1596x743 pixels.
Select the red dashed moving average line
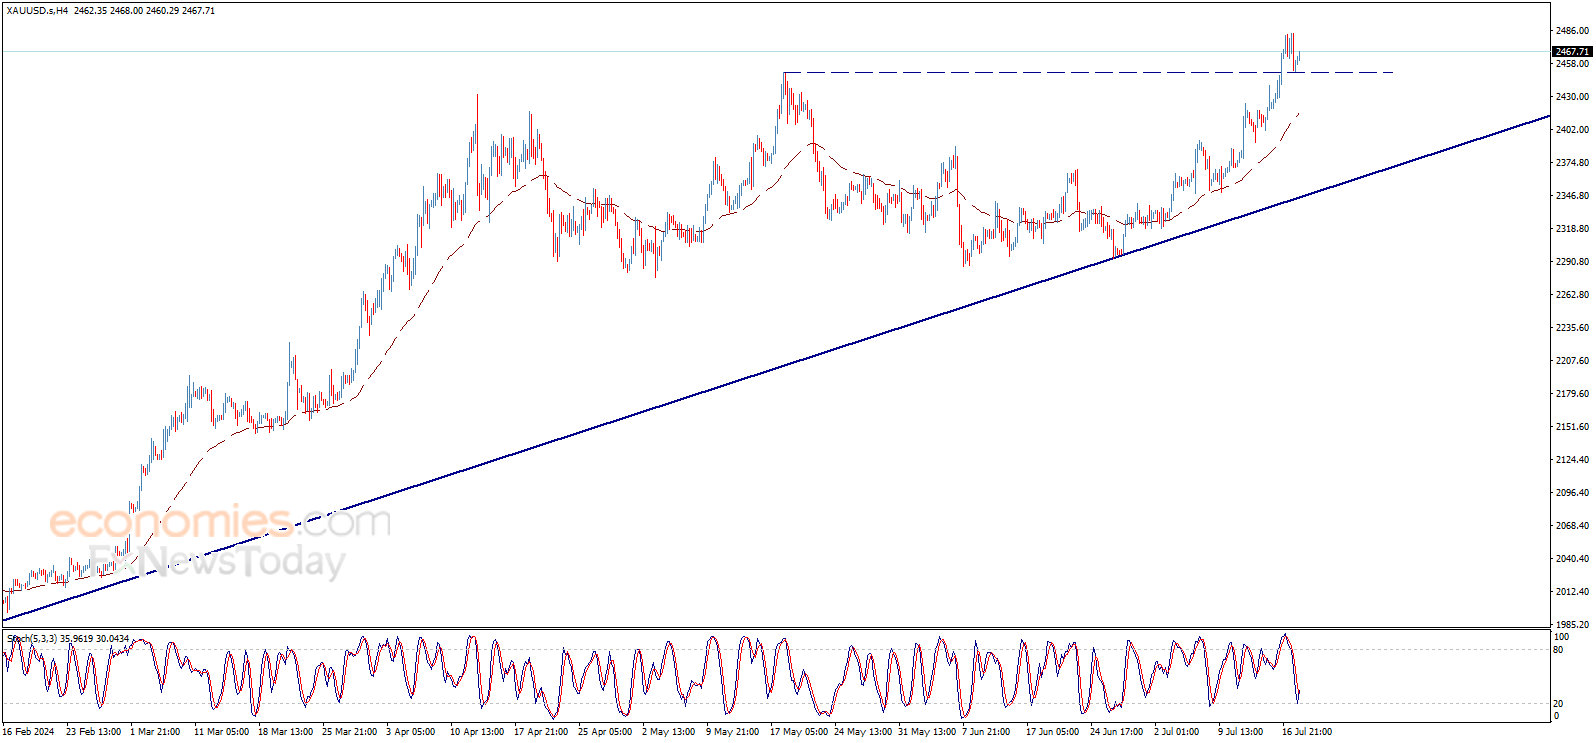pos(650,222)
